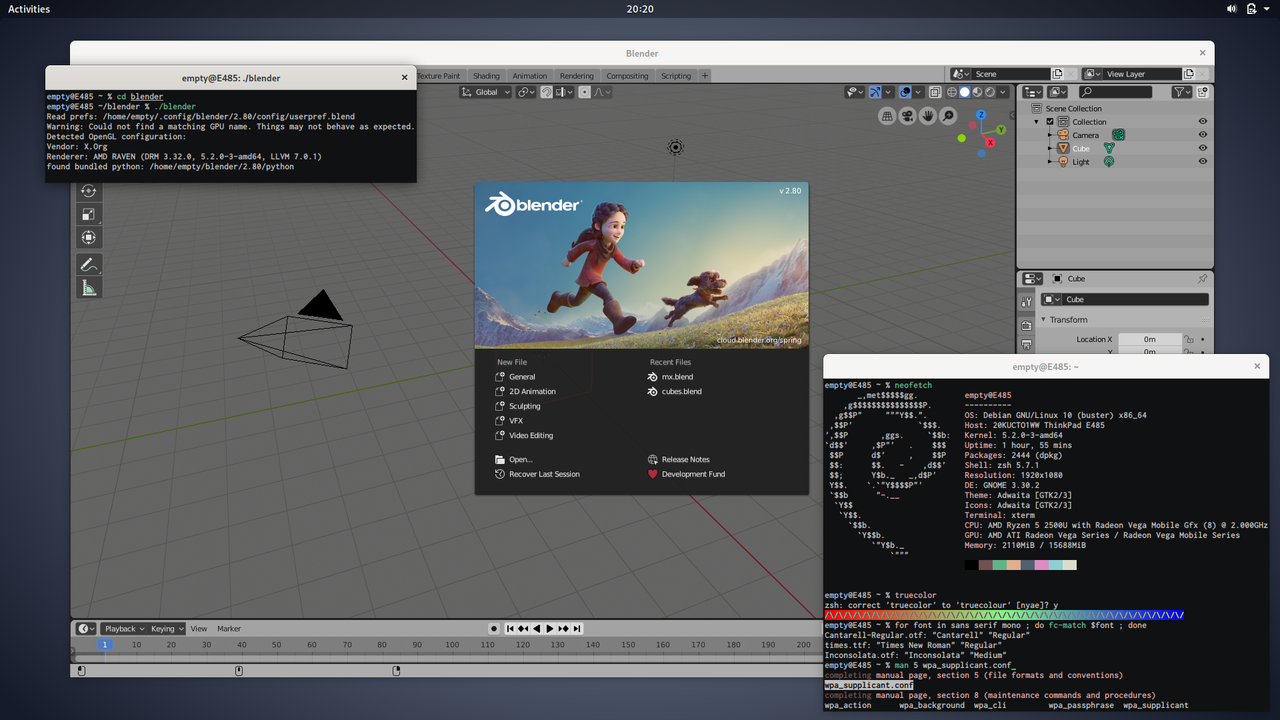The width and height of the screenshot is (1280, 720).
Task: Select the Transform tool in Blender toolbar
Action: tap(89, 238)
